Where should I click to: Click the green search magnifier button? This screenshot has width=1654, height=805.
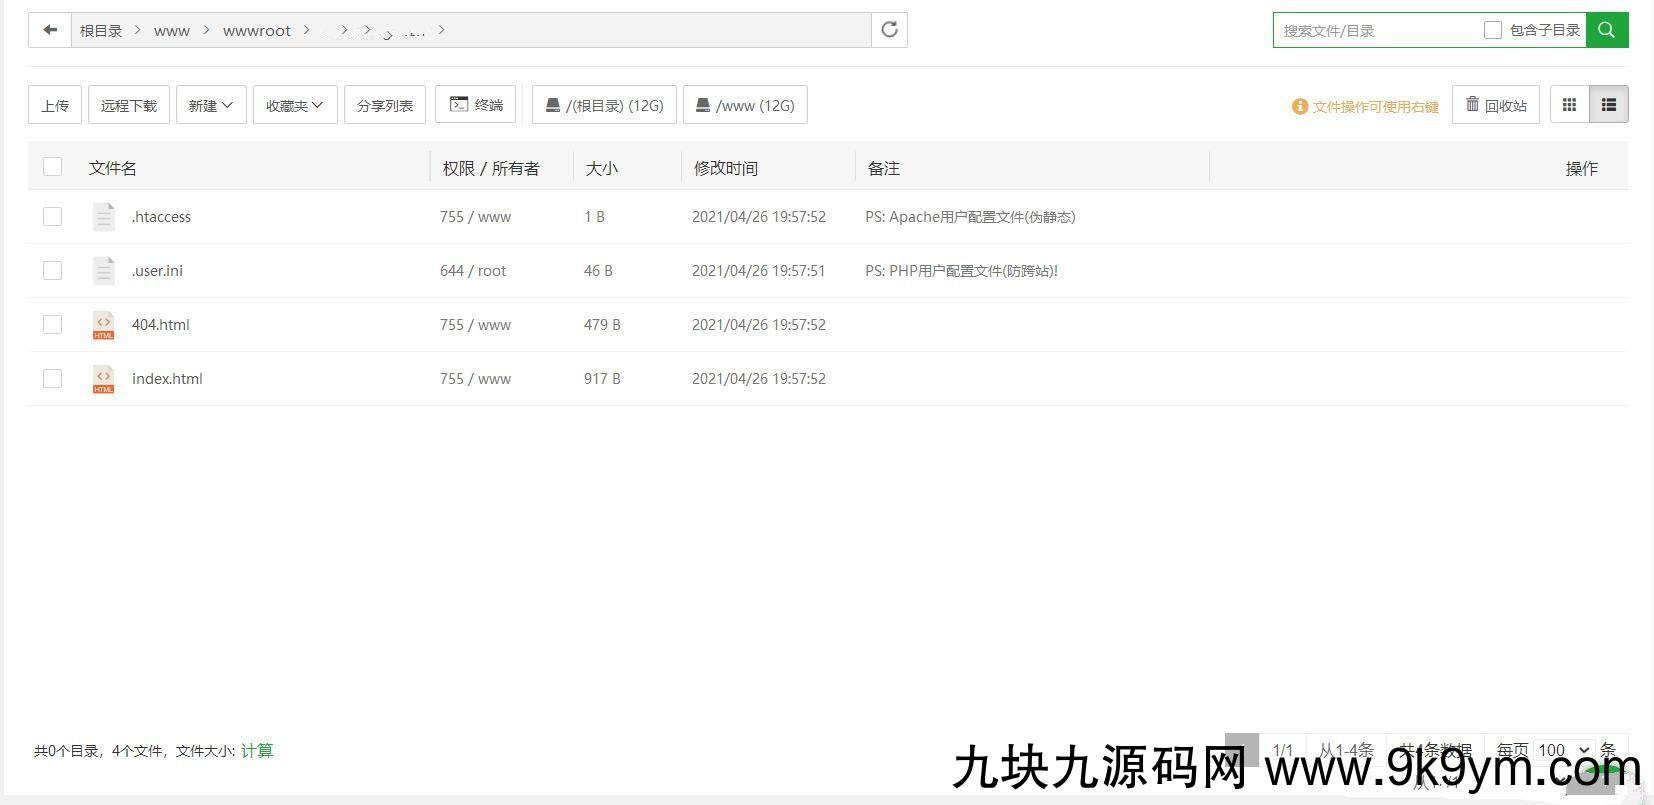[1606, 30]
